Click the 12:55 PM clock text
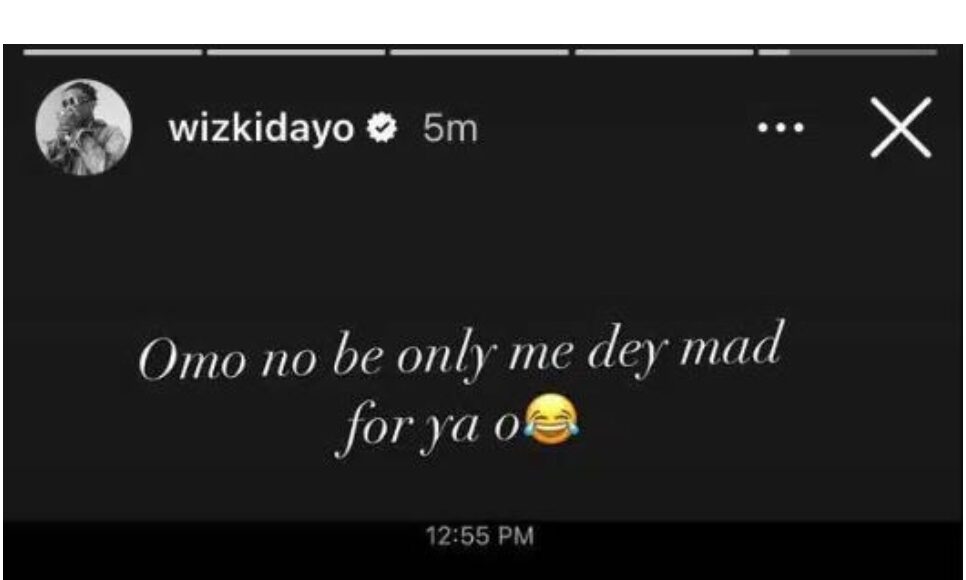 [x=480, y=536]
